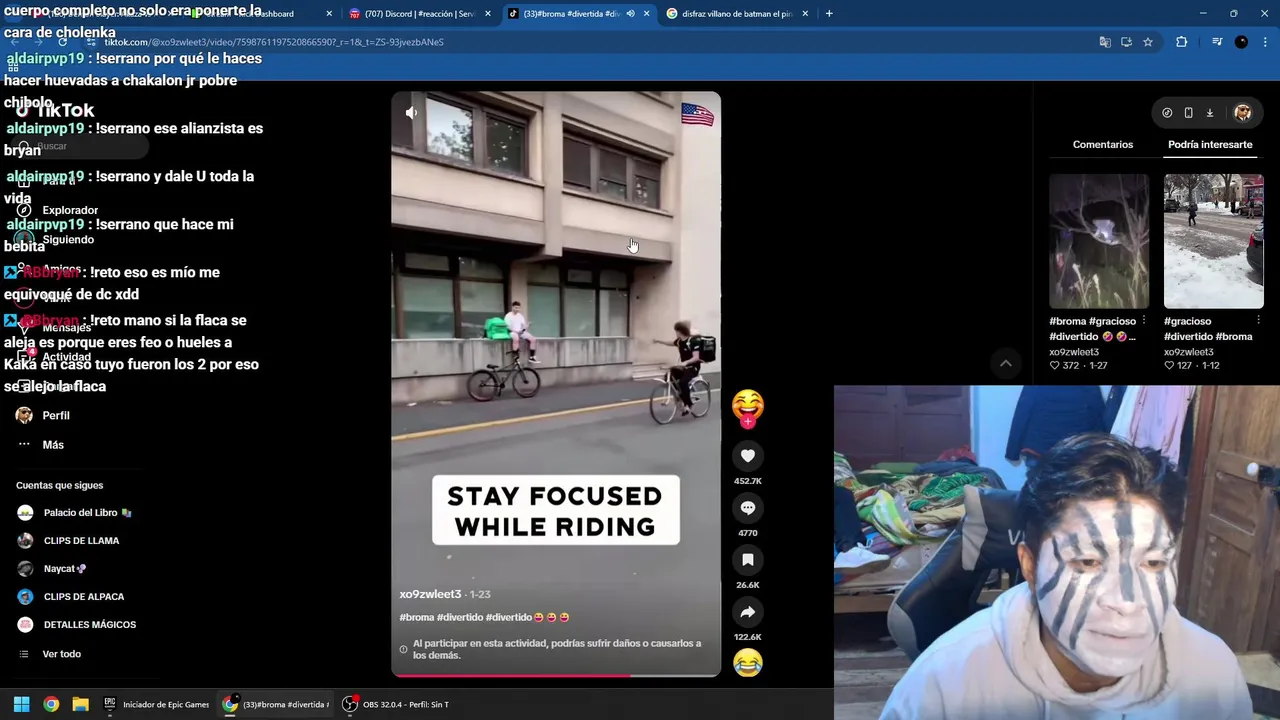Open Epic Games launcher taskbar item

click(x=156, y=704)
